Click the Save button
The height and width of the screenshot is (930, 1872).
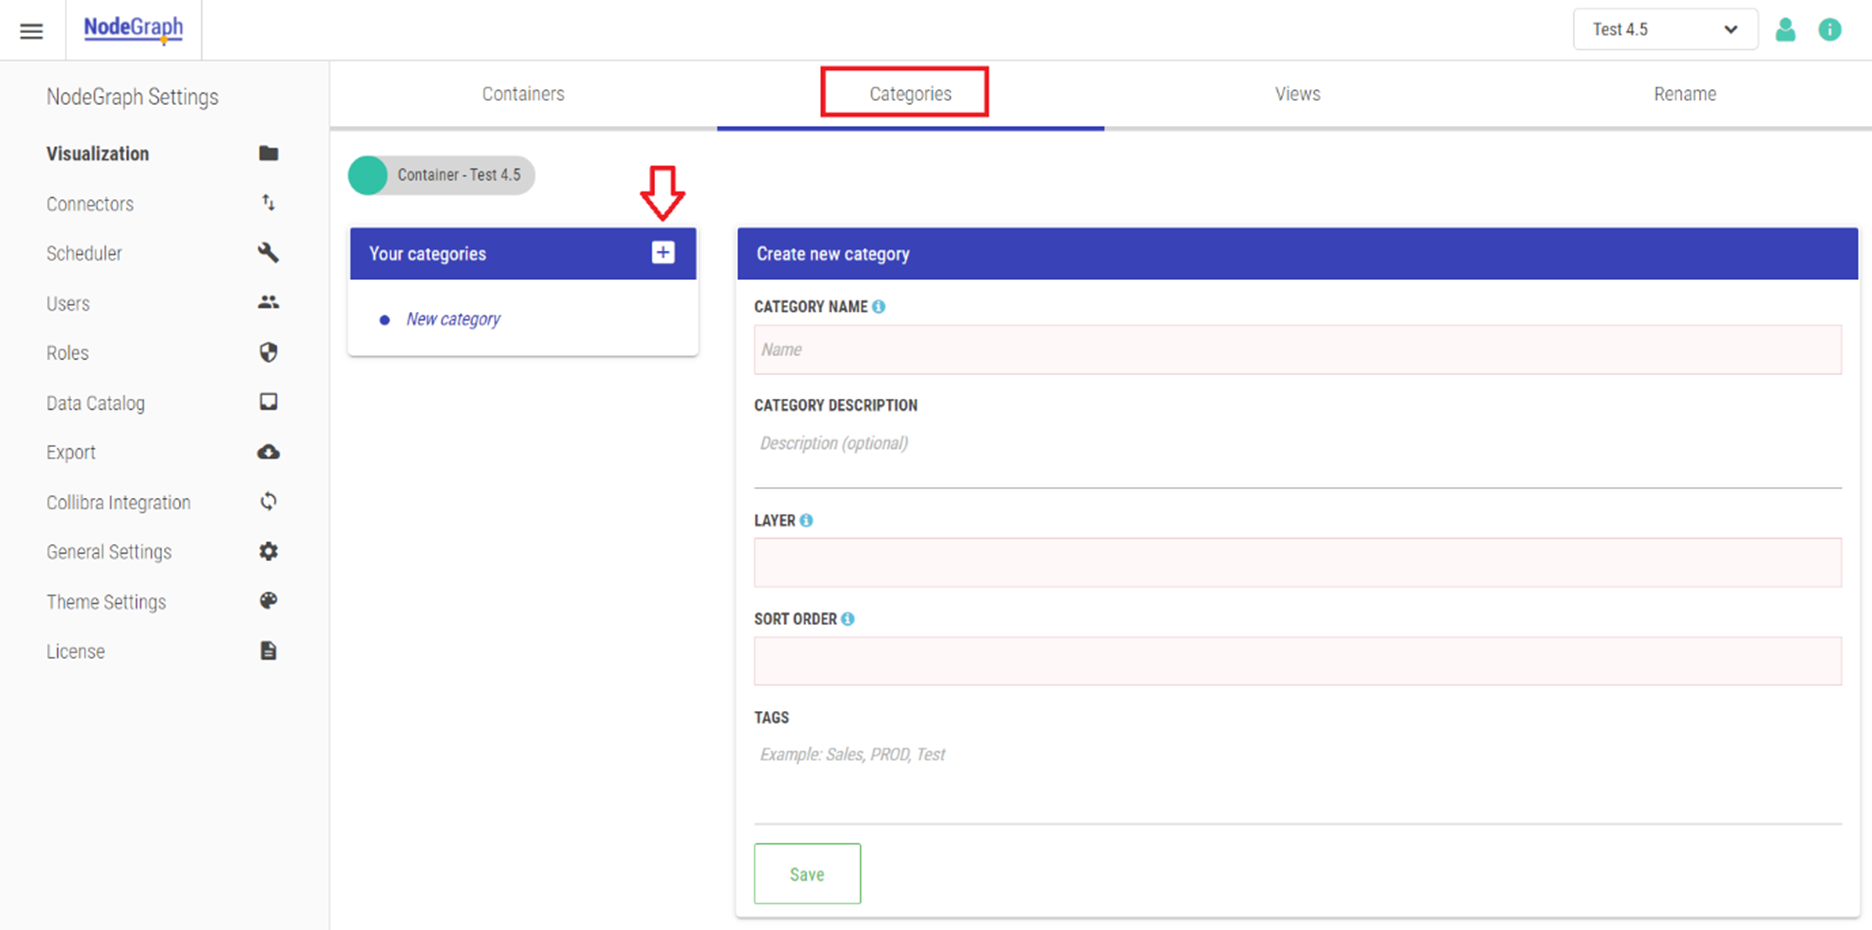pyautogui.click(x=807, y=874)
